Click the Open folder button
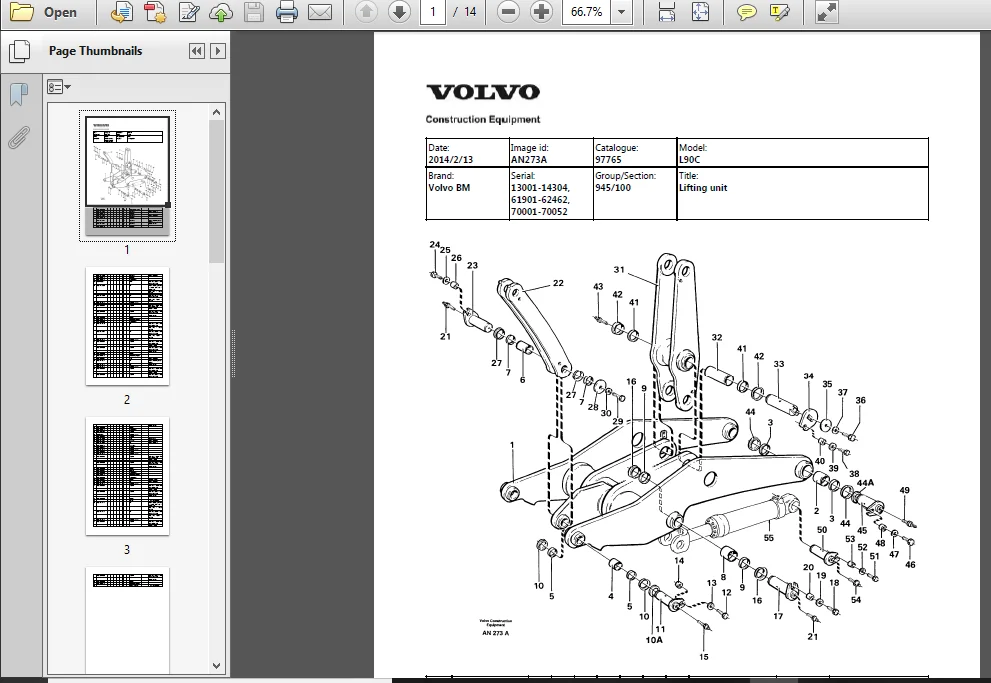Image resolution: width=991 pixels, height=683 pixels. [x=44, y=12]
